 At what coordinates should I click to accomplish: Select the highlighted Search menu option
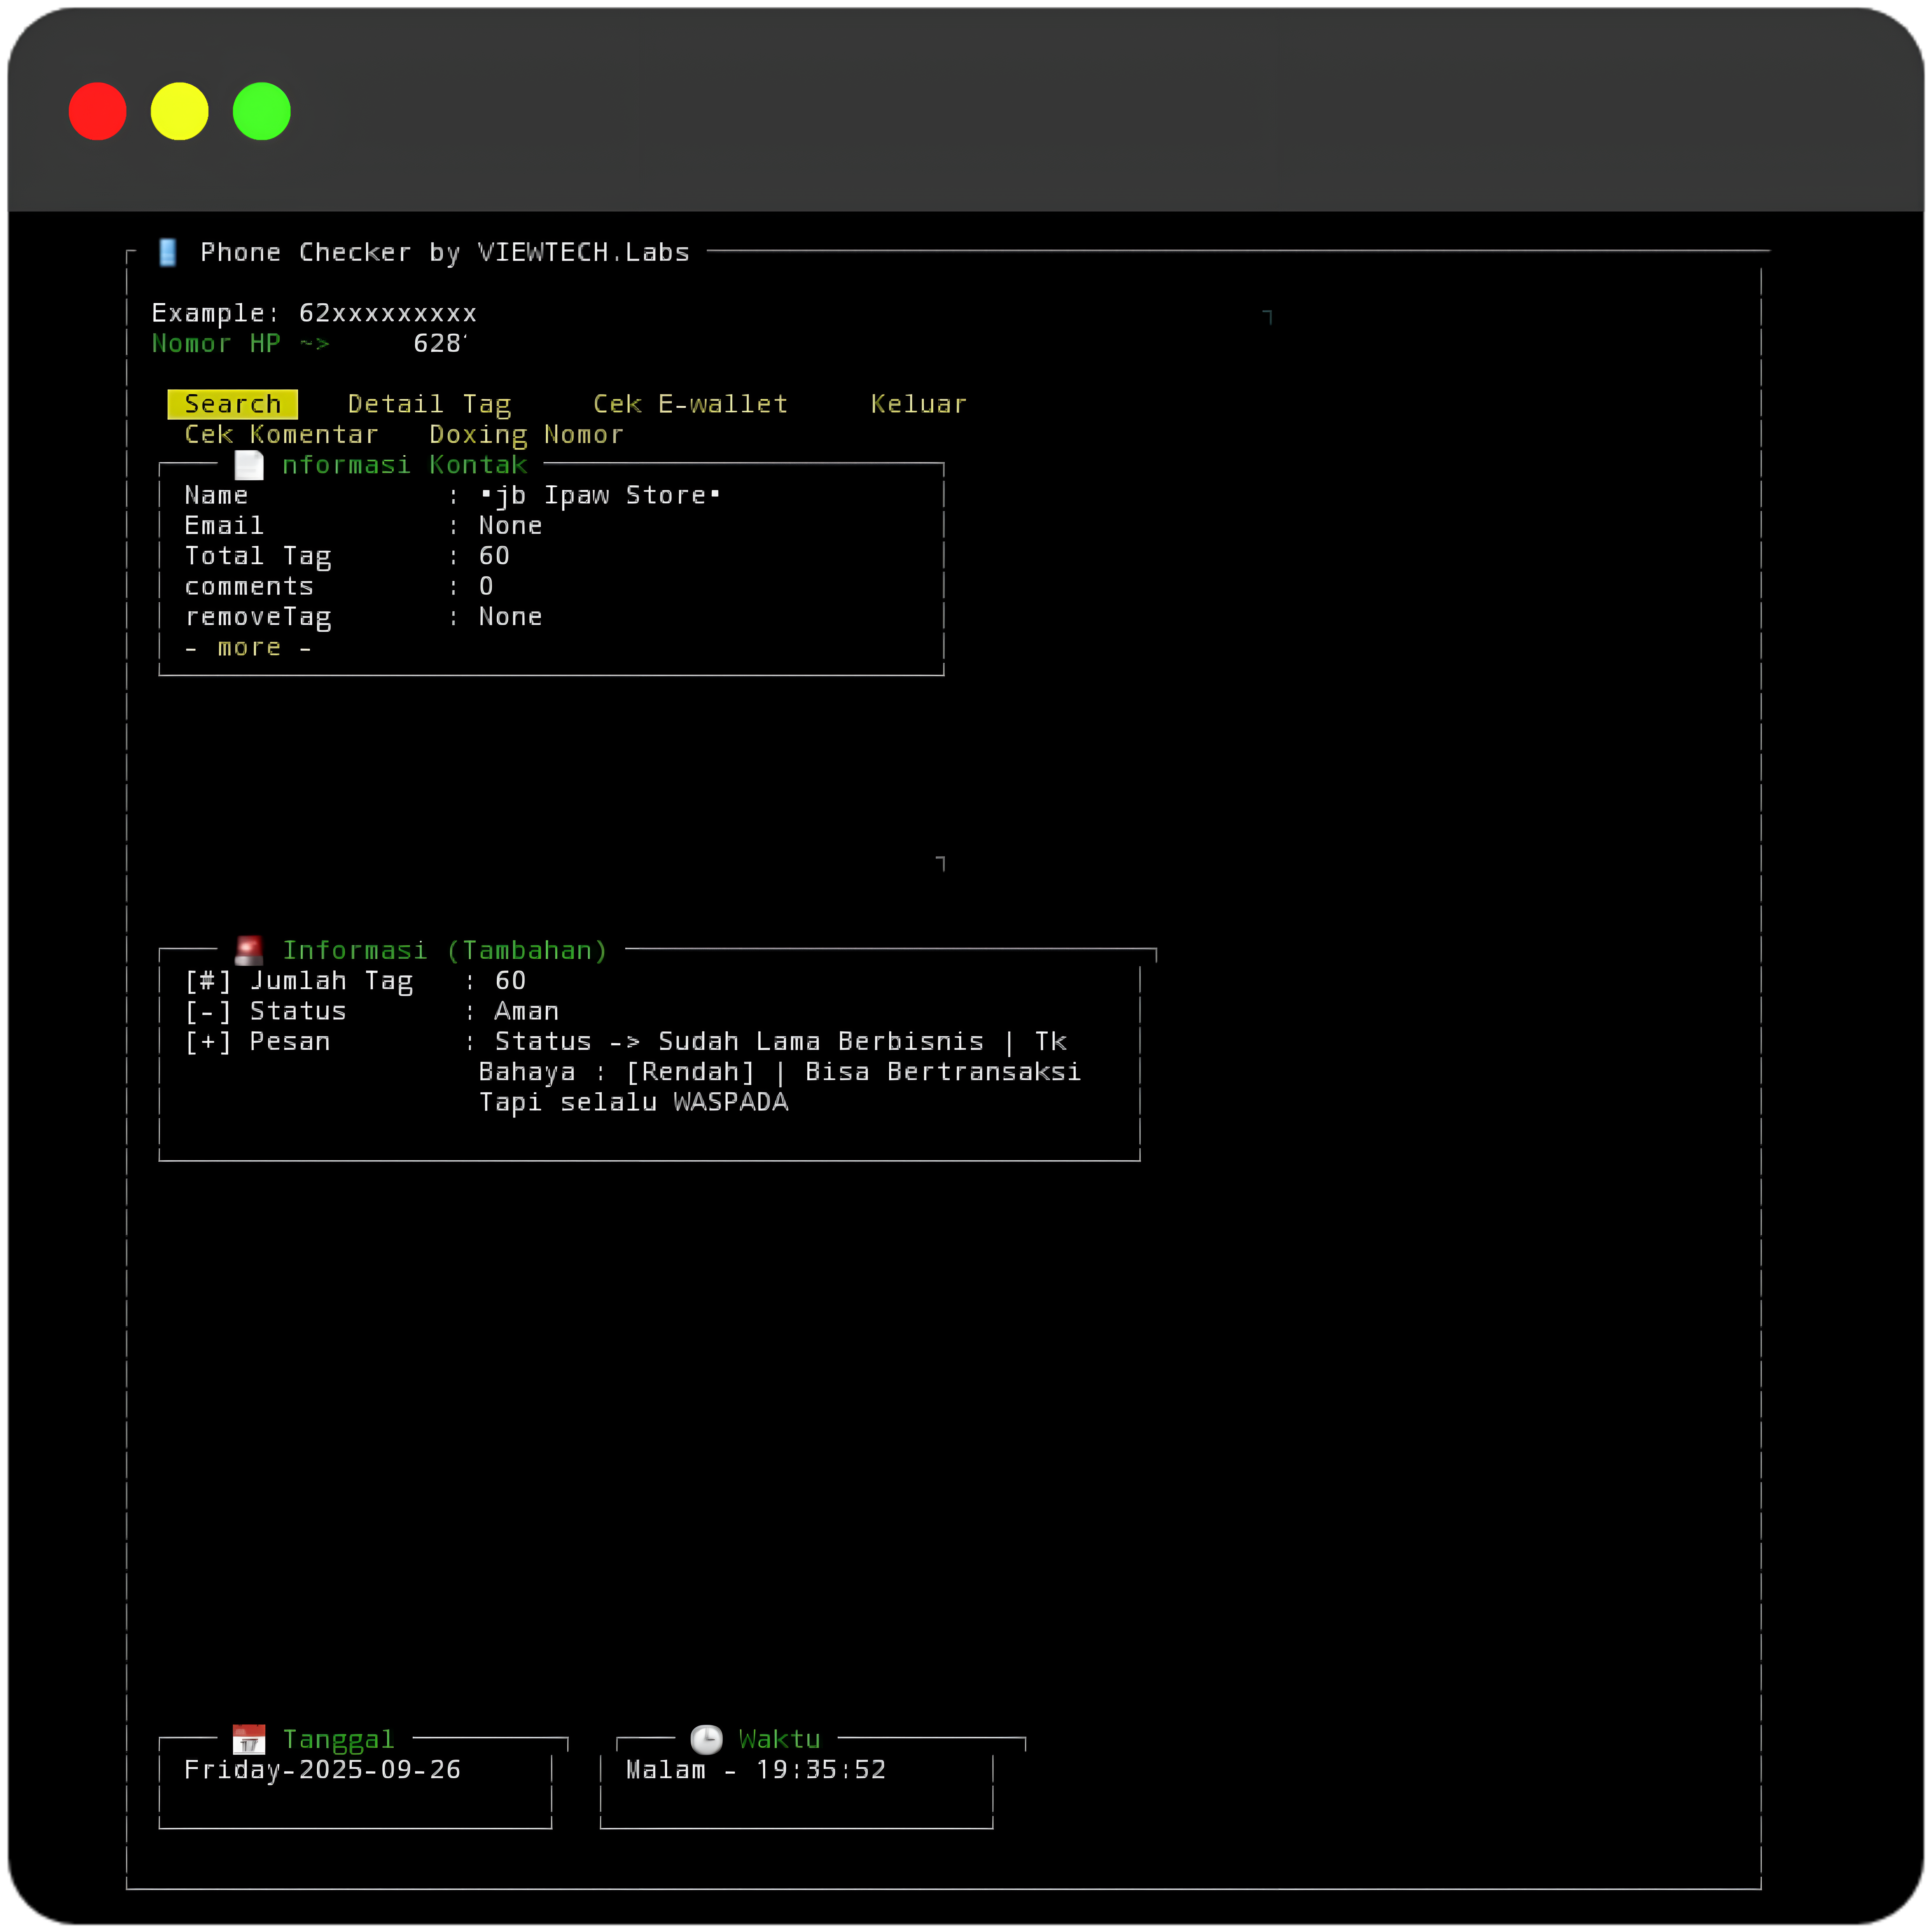point(233,404)
